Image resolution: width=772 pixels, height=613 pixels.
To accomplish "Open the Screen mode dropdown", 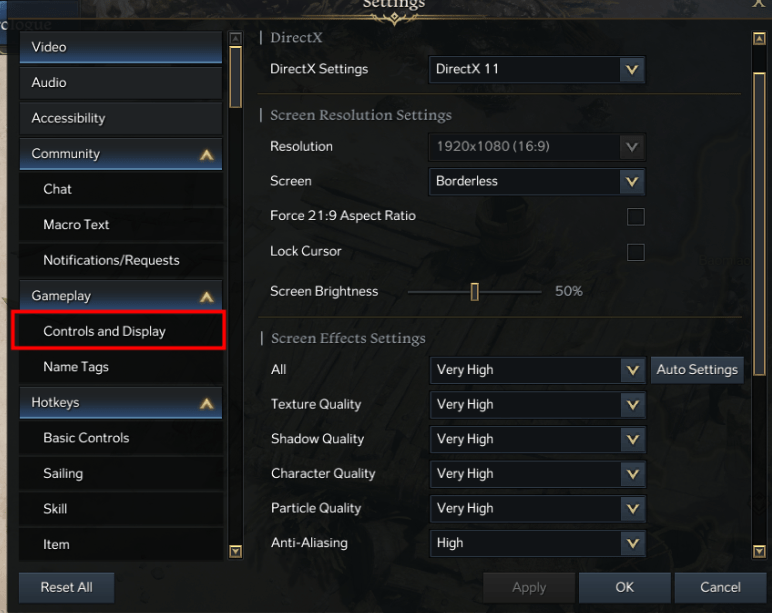I will coord(630,182).
